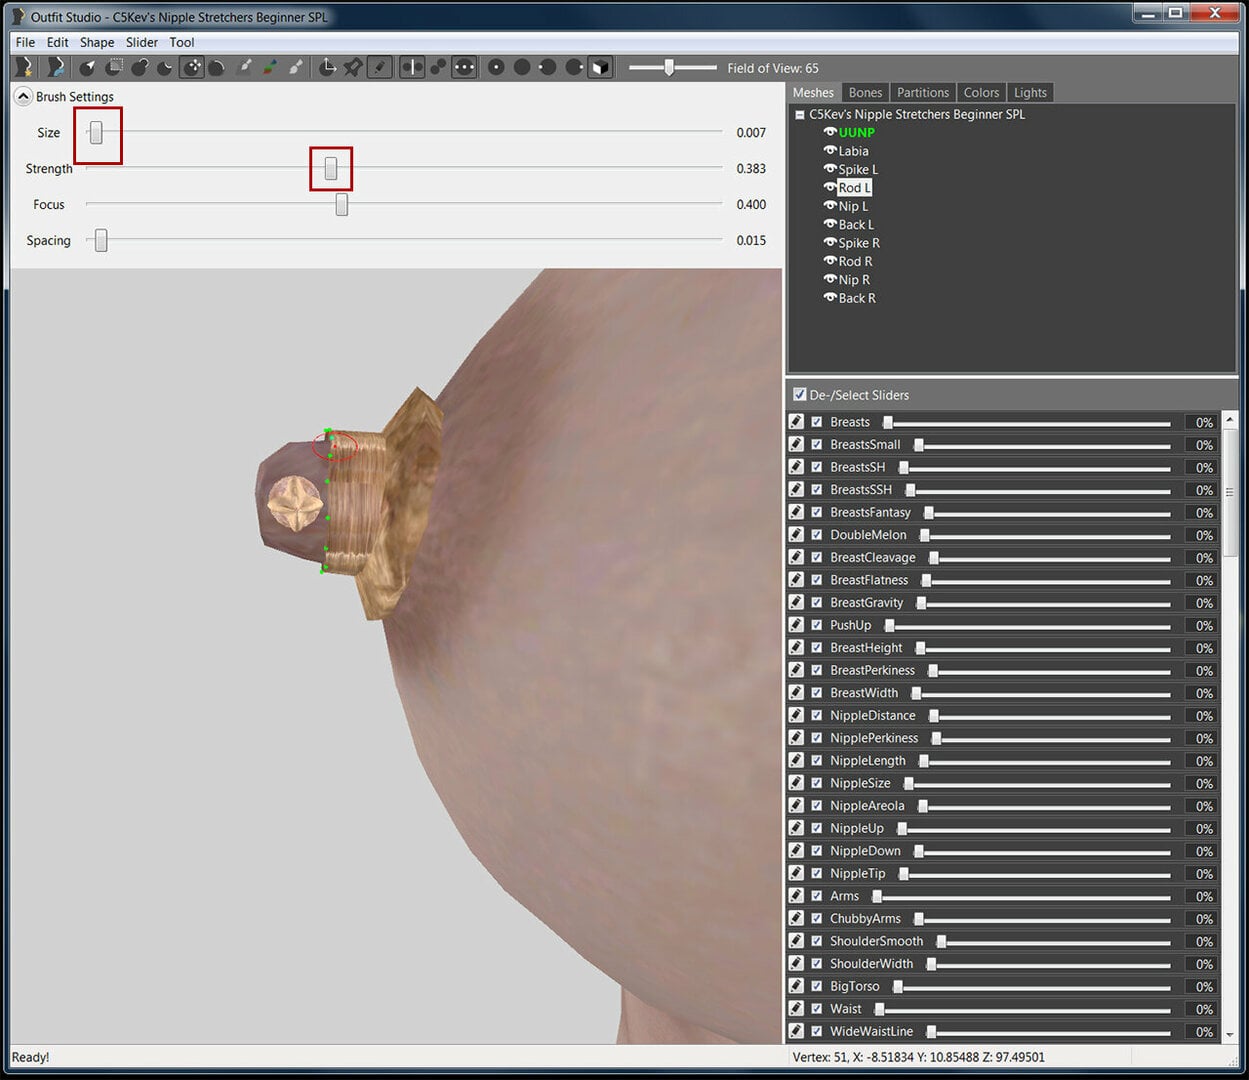Switch to the Bones tab
Viewport: 1249px width, 1080px height.
[865, 92]
